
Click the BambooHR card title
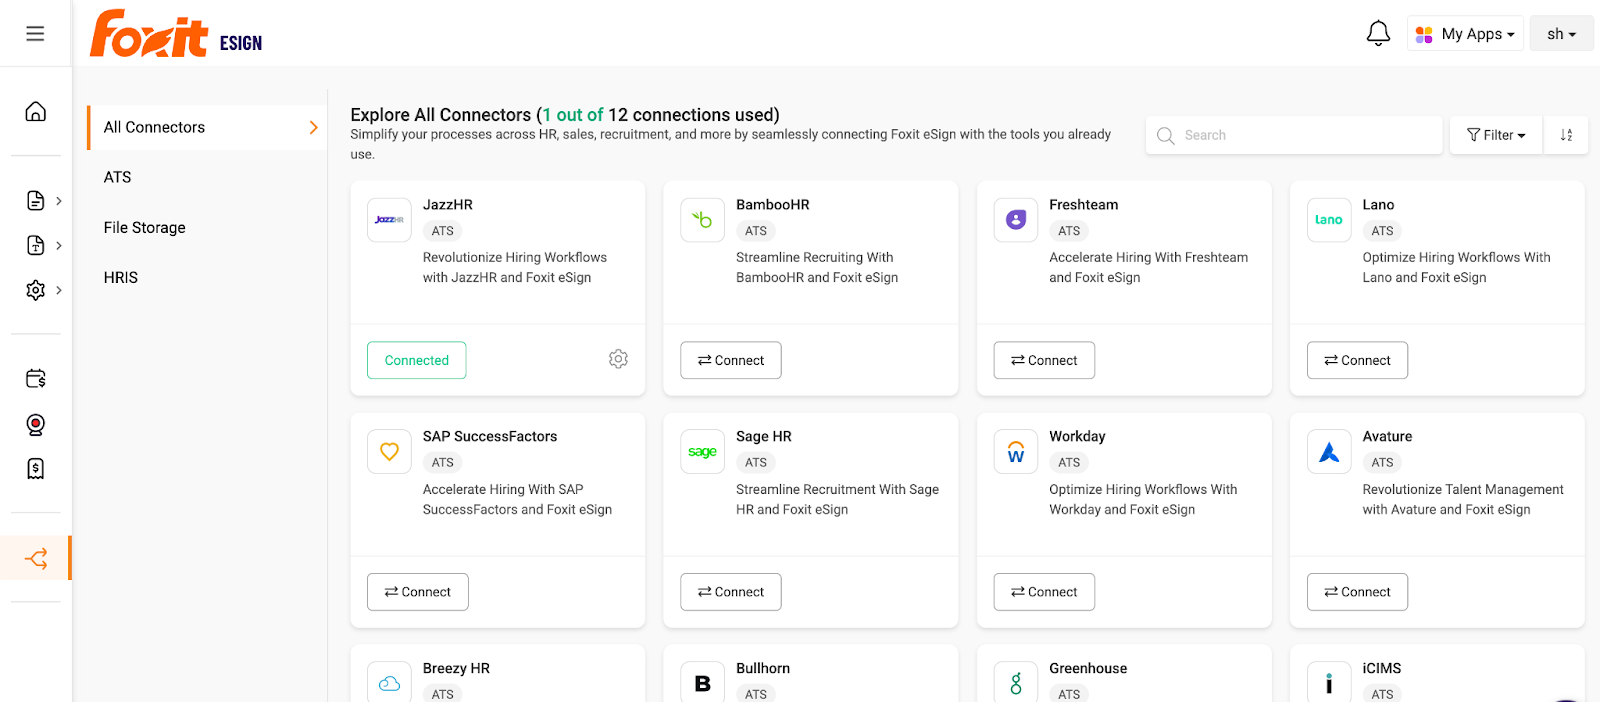point(773,205)
